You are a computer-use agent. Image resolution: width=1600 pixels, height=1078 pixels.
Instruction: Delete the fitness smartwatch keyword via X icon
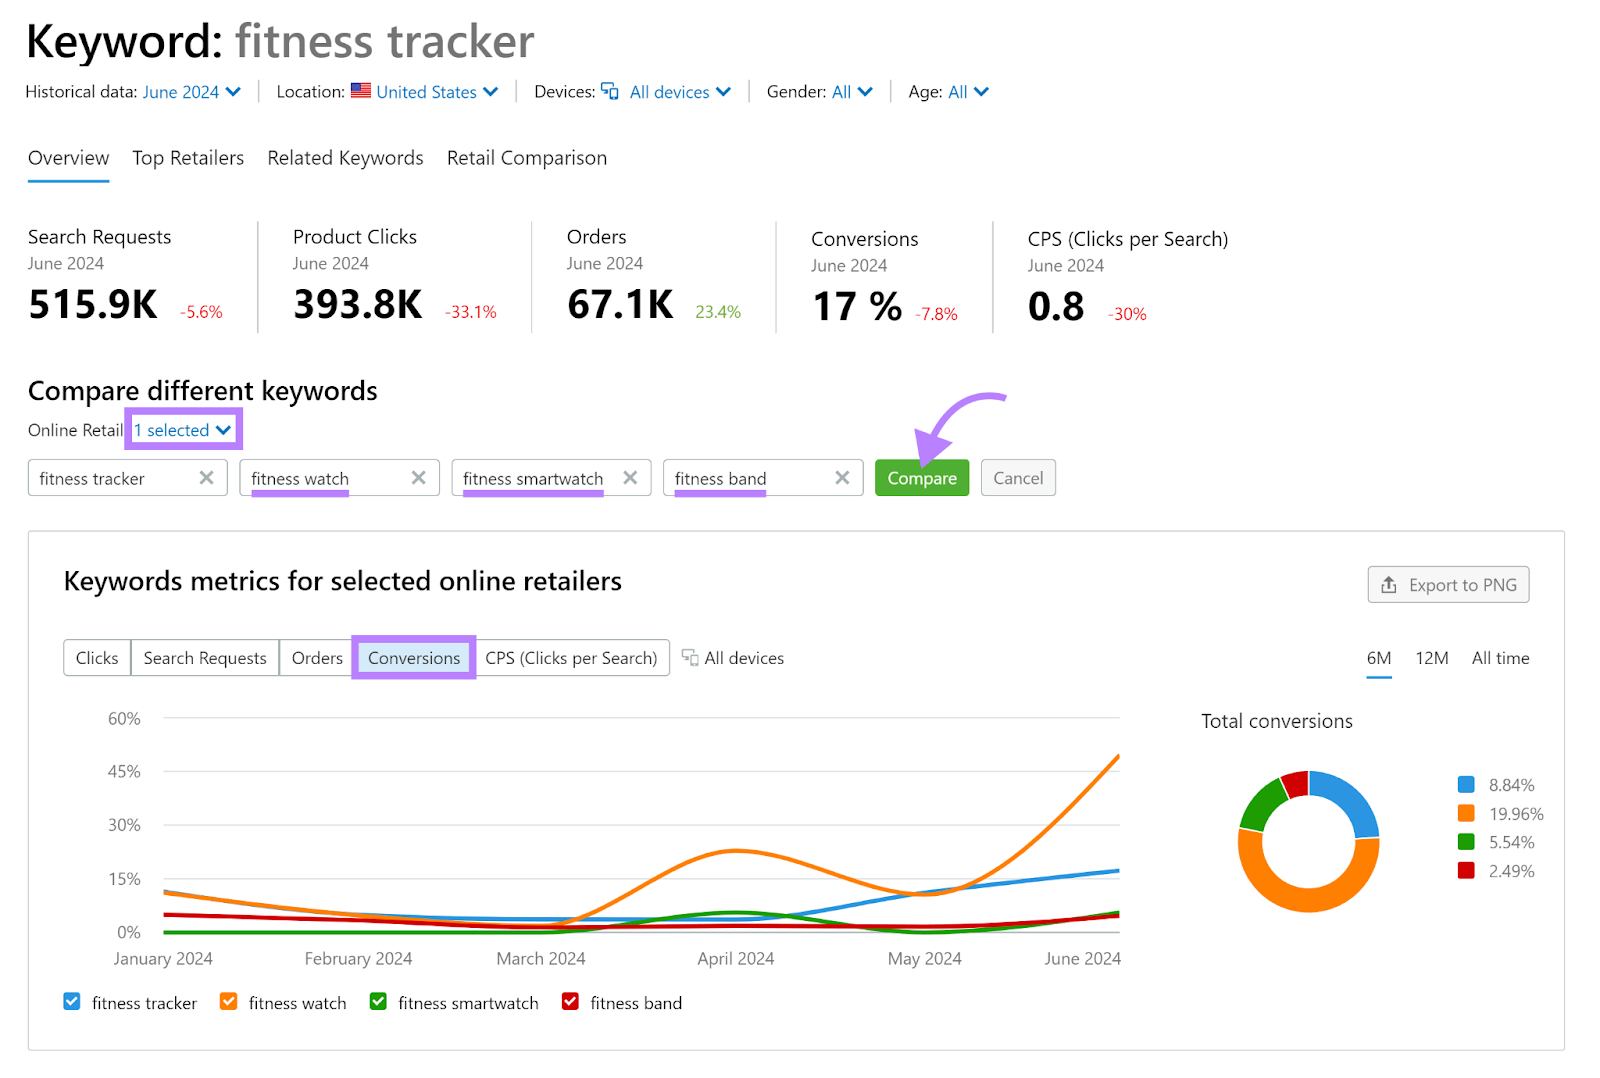(630, 478)
